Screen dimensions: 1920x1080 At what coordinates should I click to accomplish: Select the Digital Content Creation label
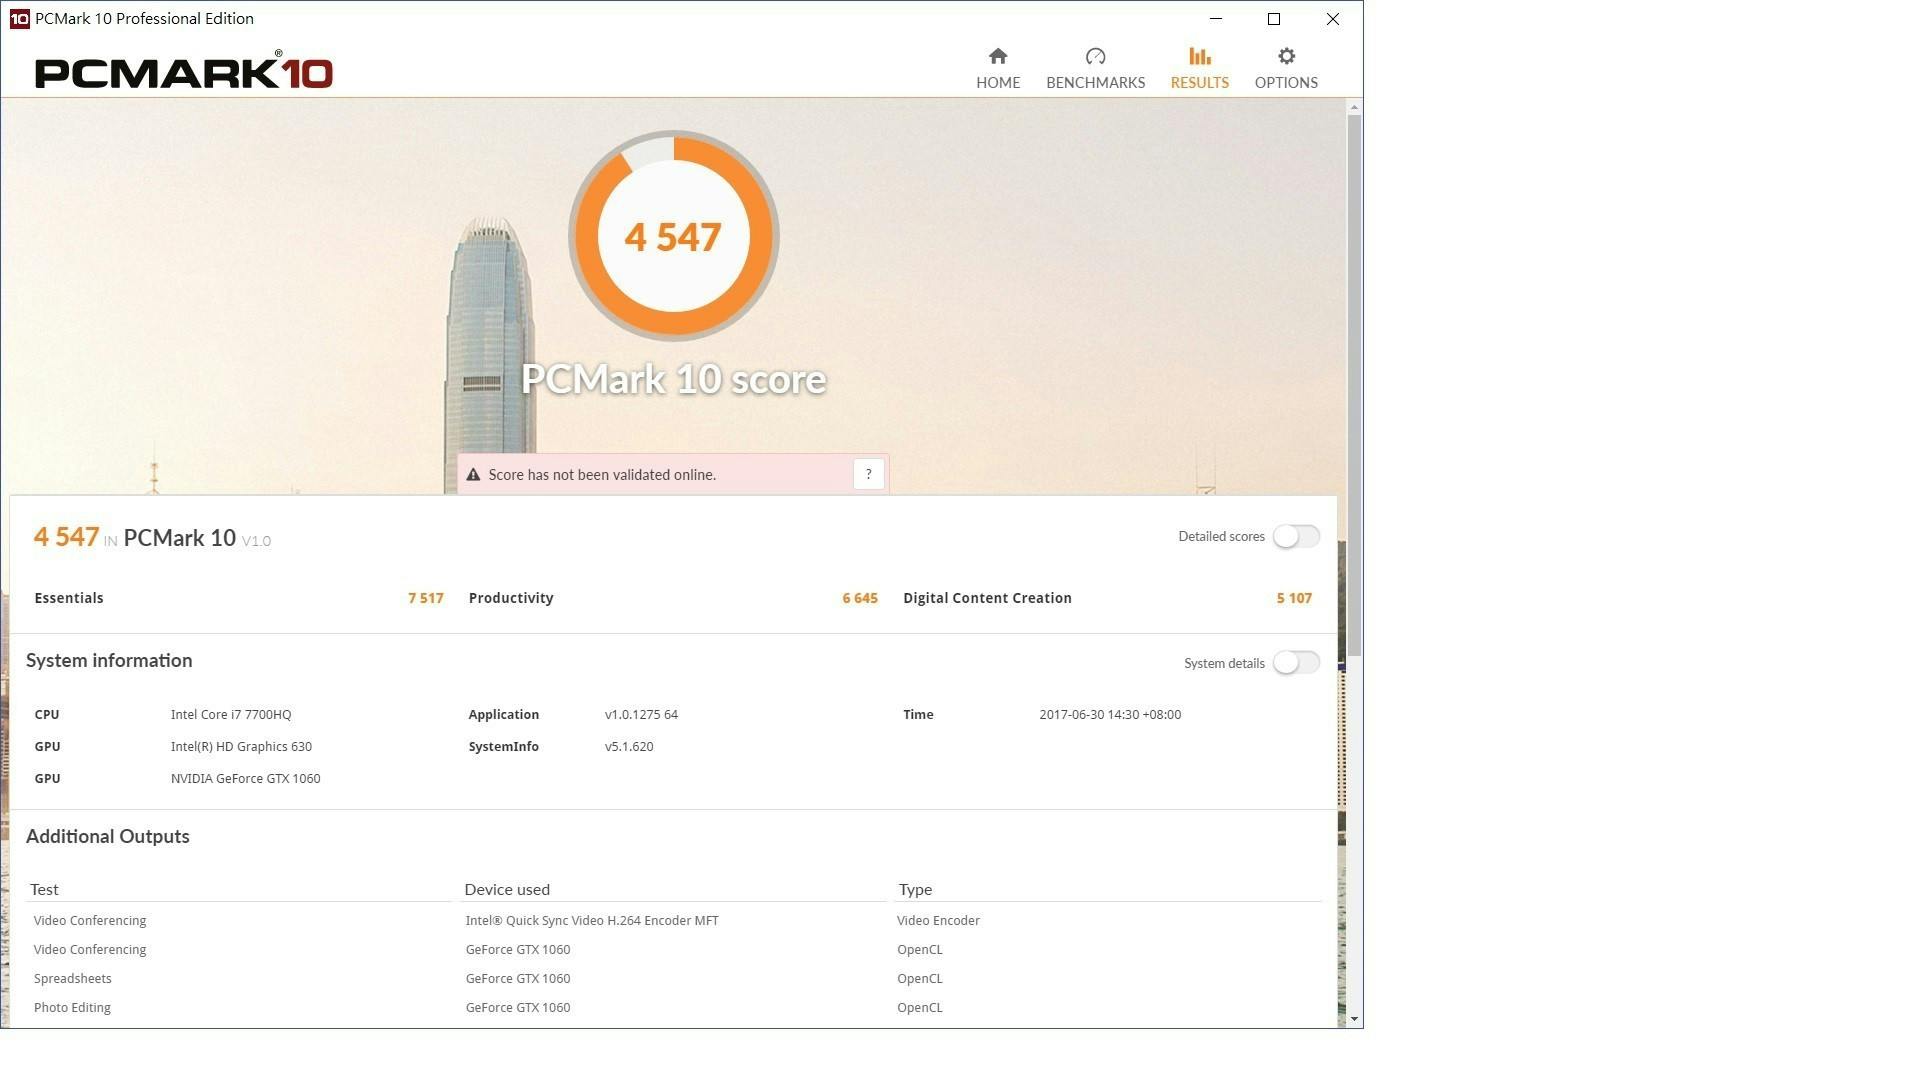tap(987, 598)
